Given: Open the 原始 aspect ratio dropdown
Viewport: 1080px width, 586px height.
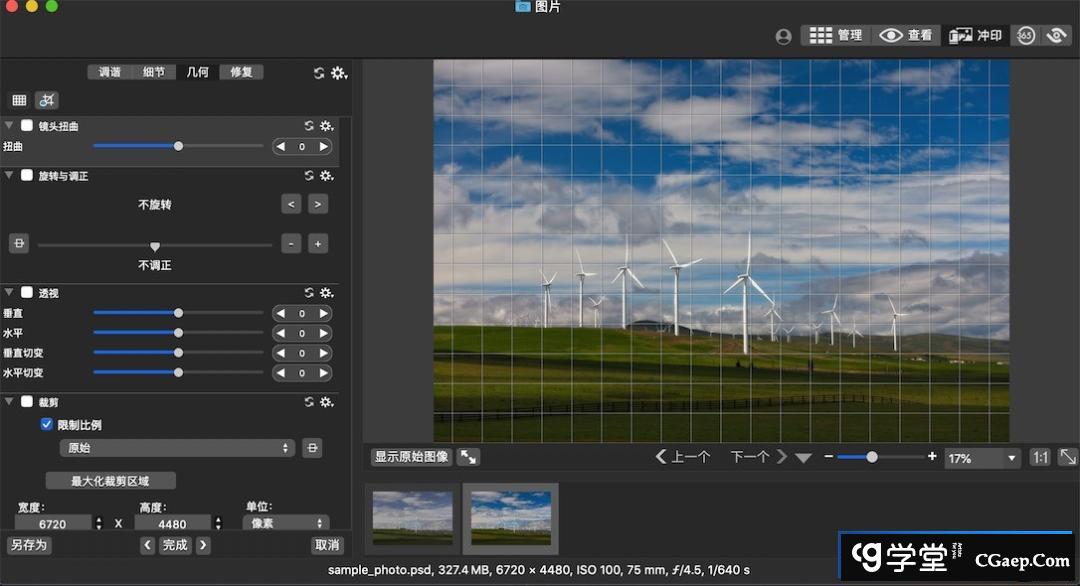Looking at the screenshot, I should [x=176, y=448].
